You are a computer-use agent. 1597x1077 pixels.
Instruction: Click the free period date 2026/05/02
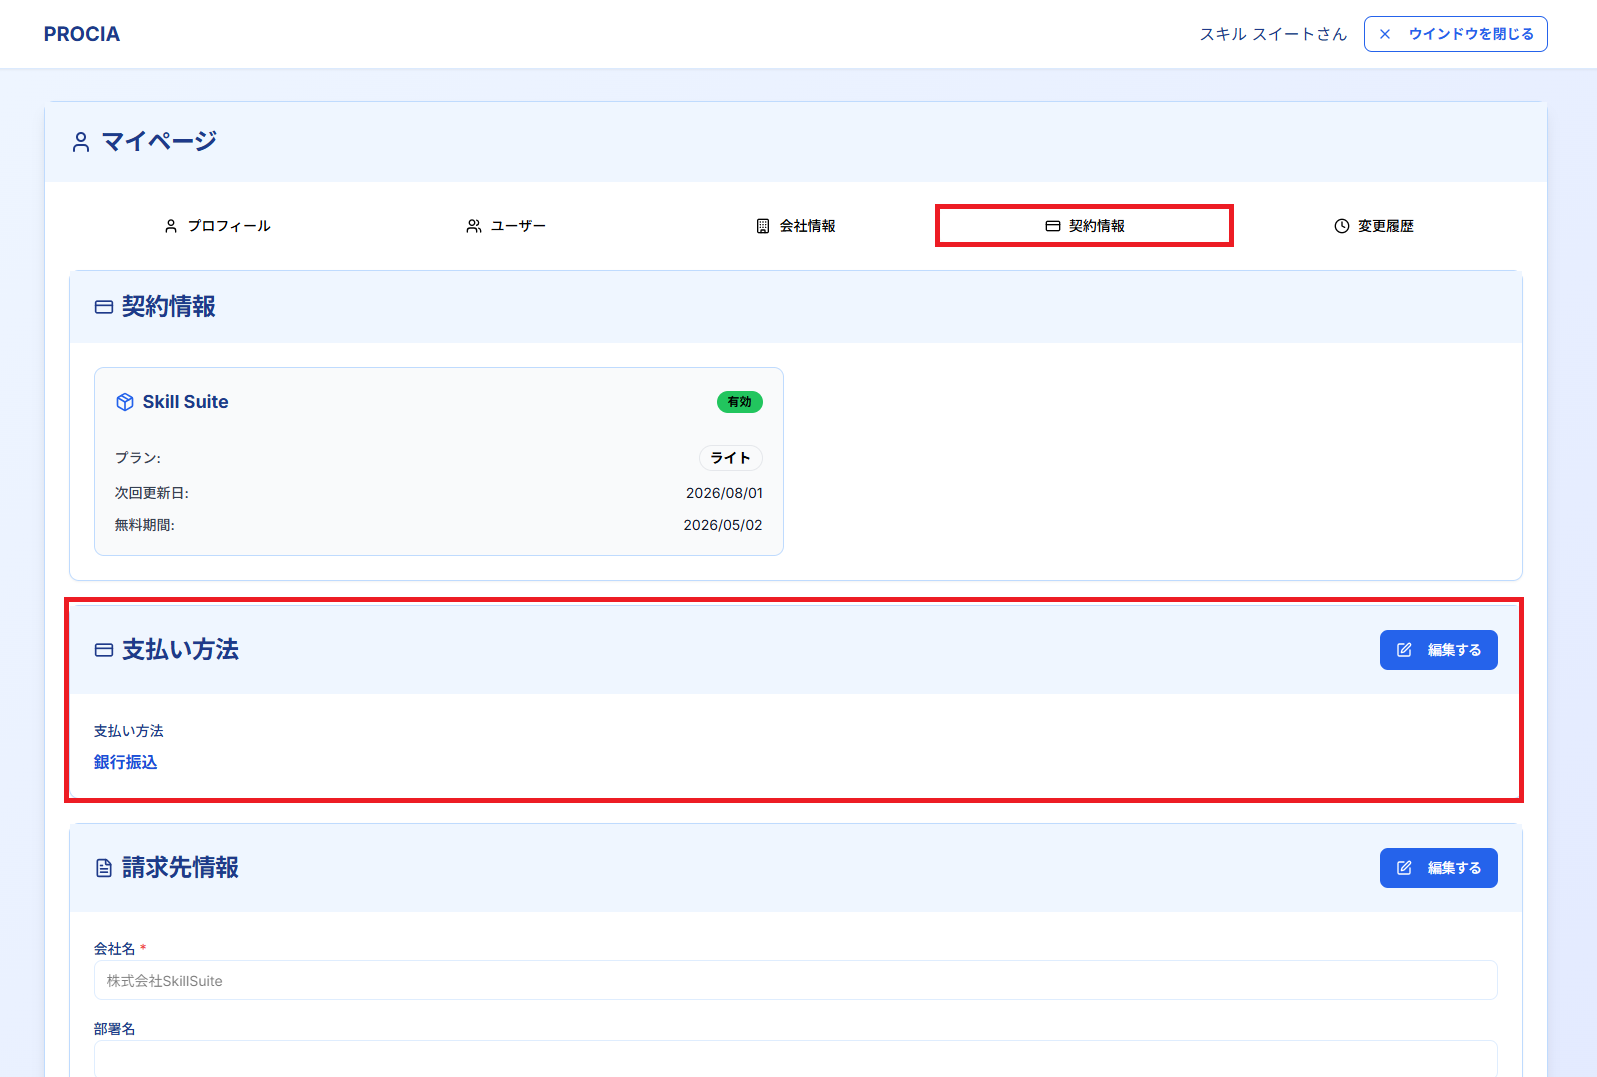click(x=723, y=525)
